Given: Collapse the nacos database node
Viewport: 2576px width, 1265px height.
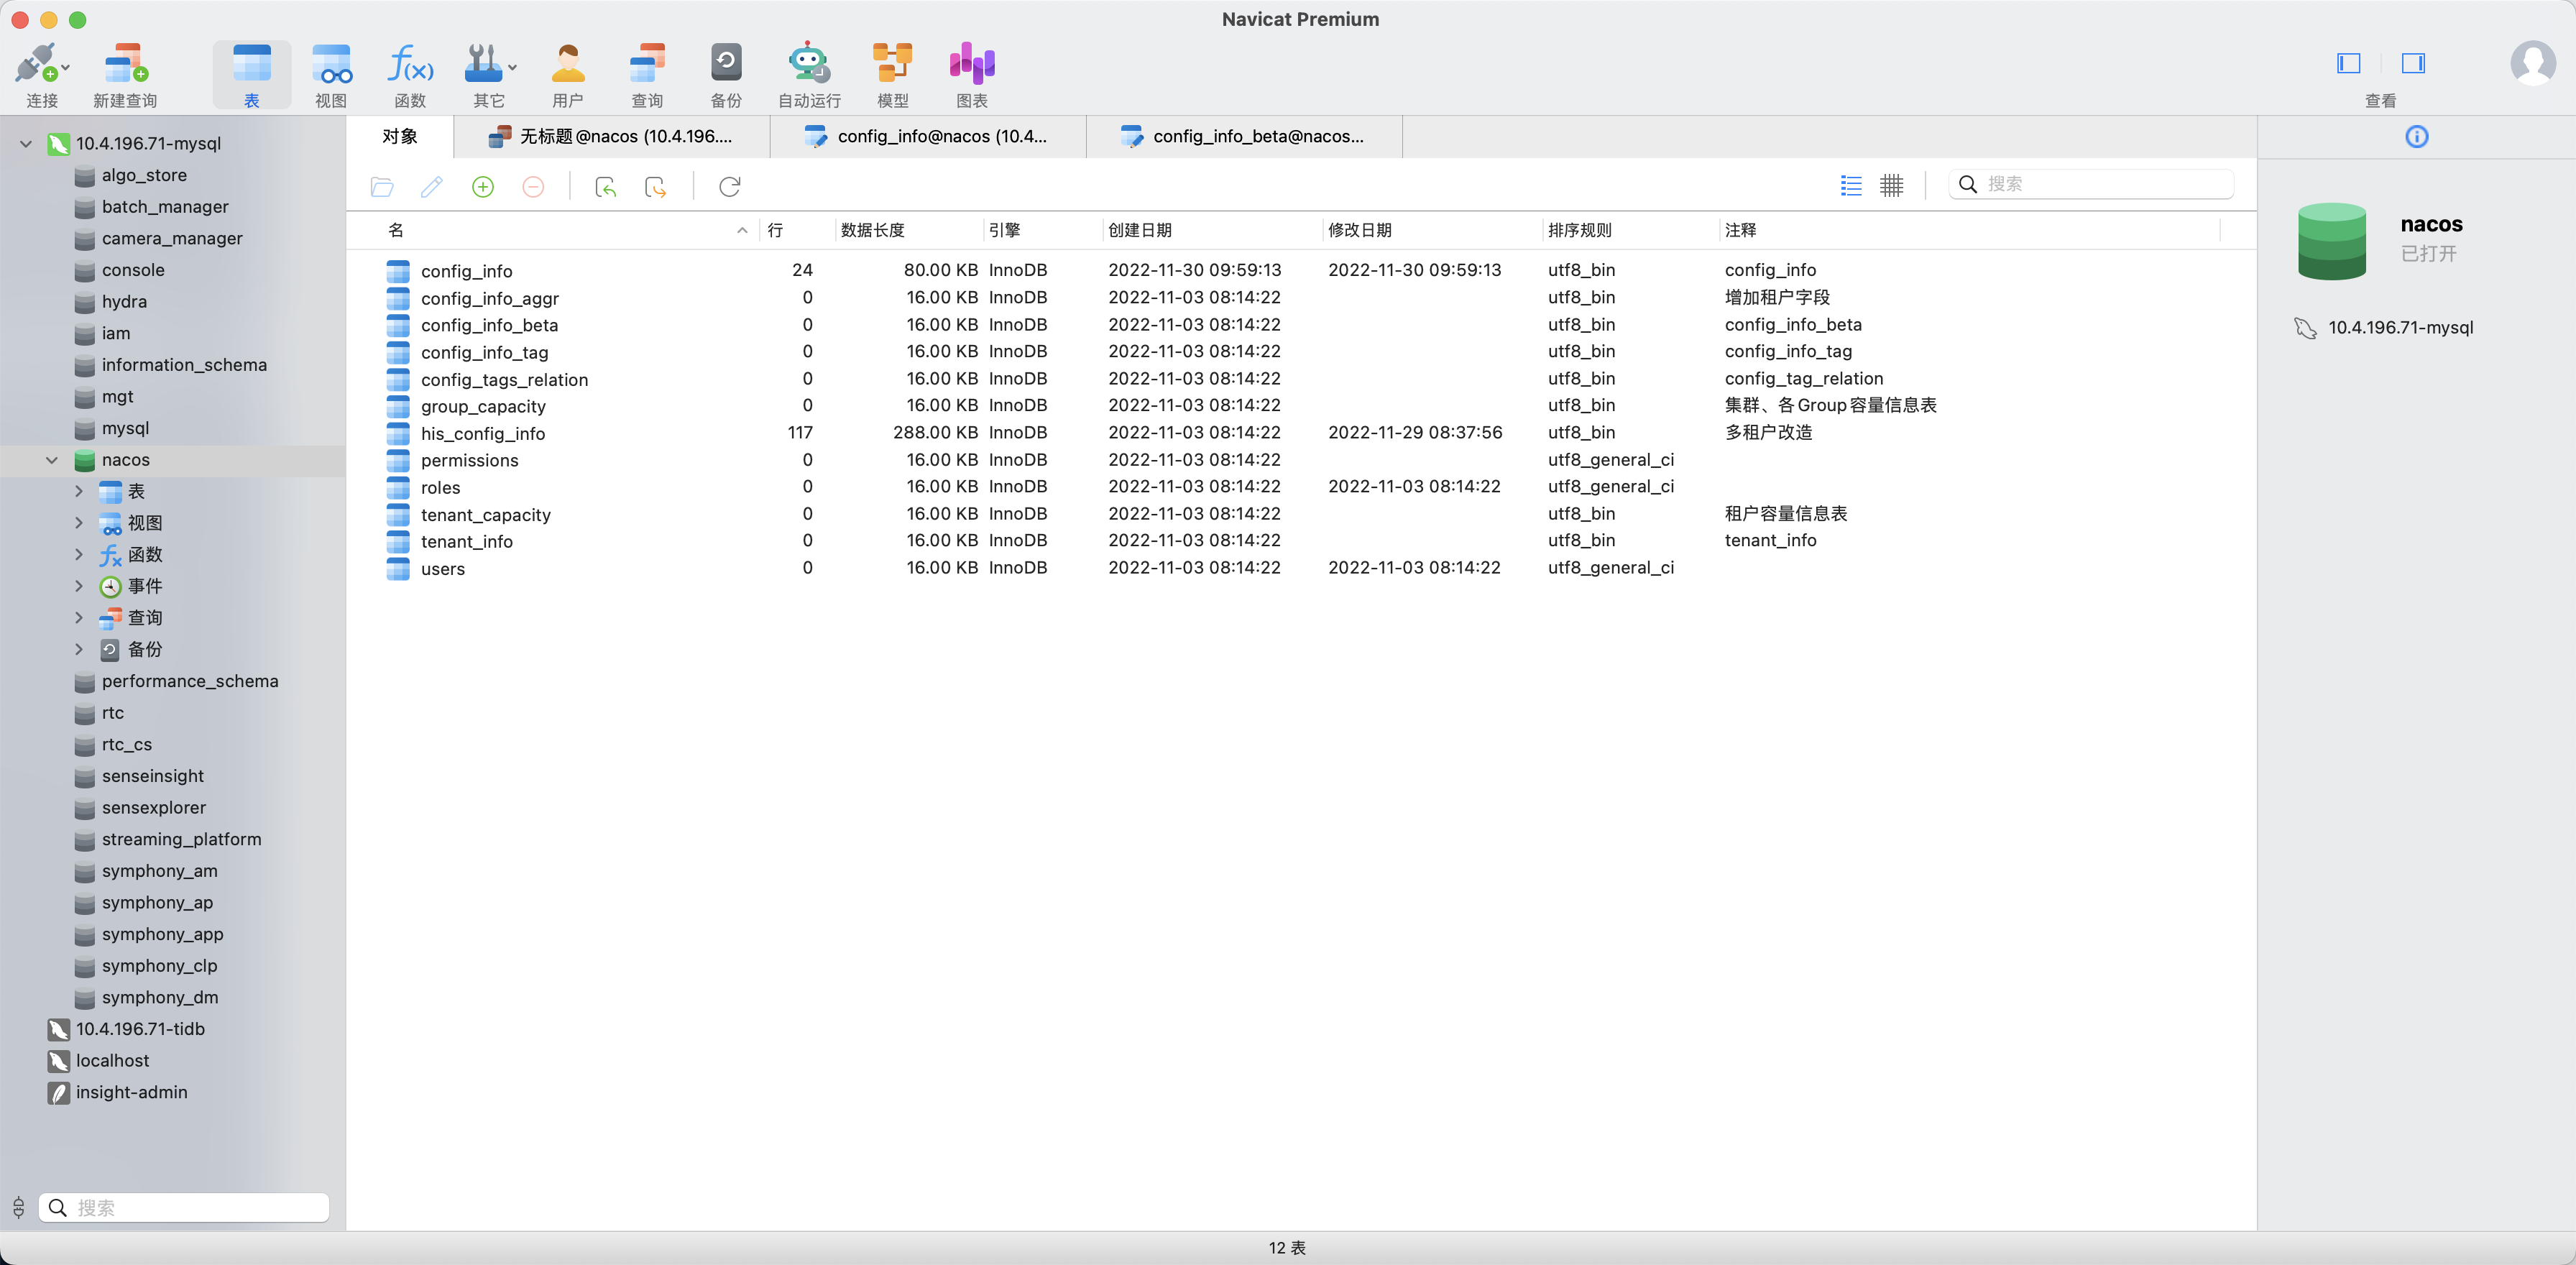Looking at the screenshot, I should 52,460.
